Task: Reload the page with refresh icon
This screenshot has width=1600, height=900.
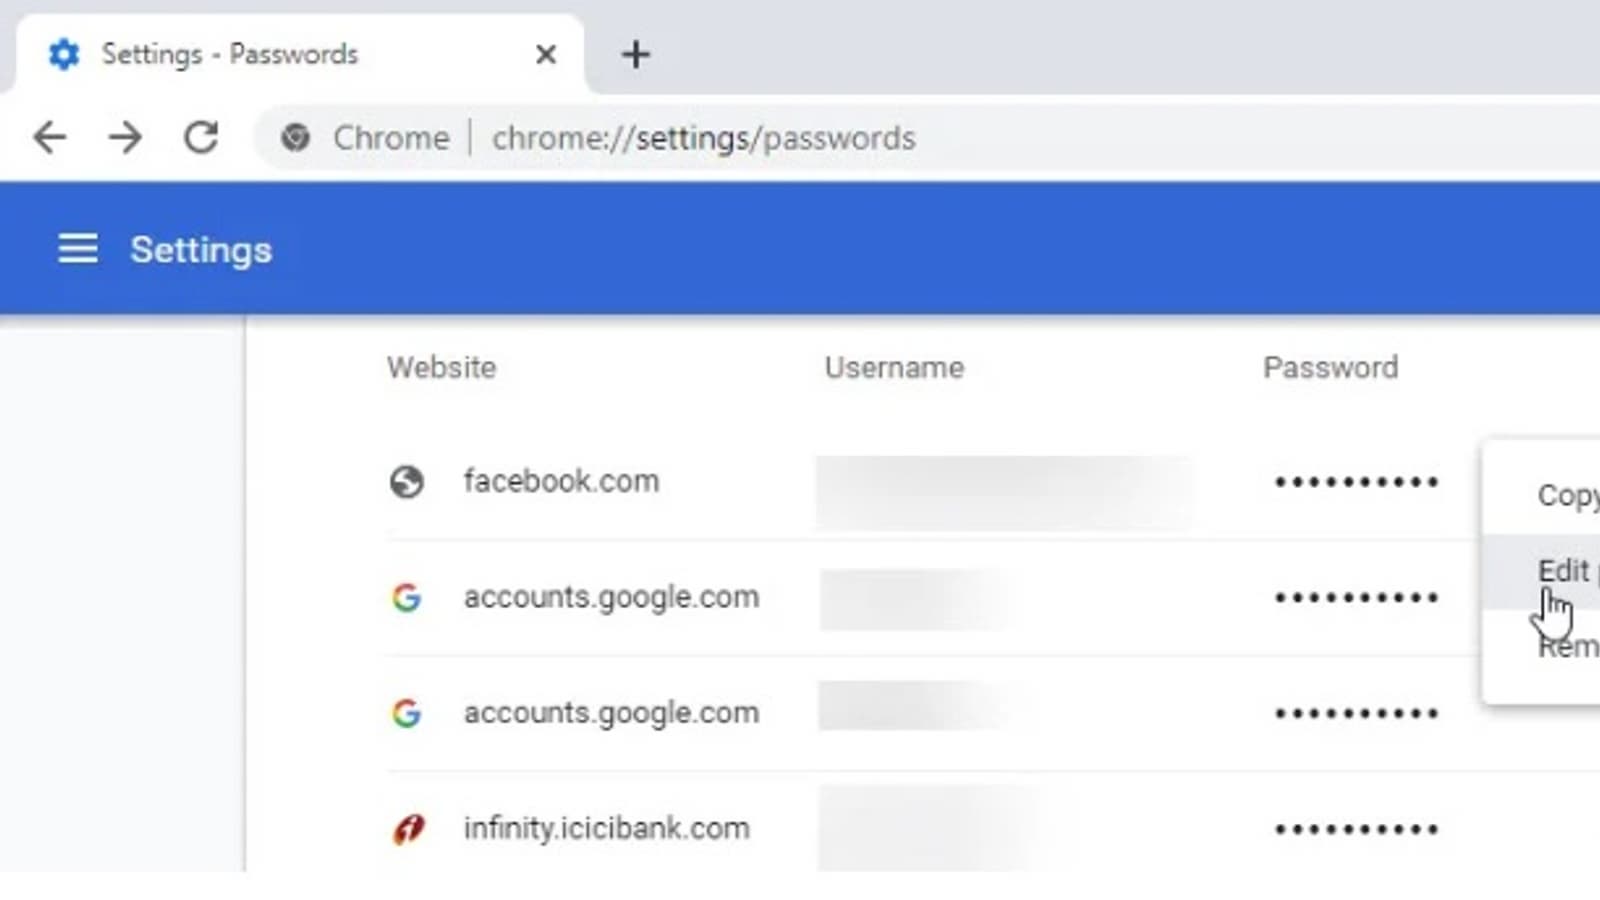Action: (x=201, y=137)
